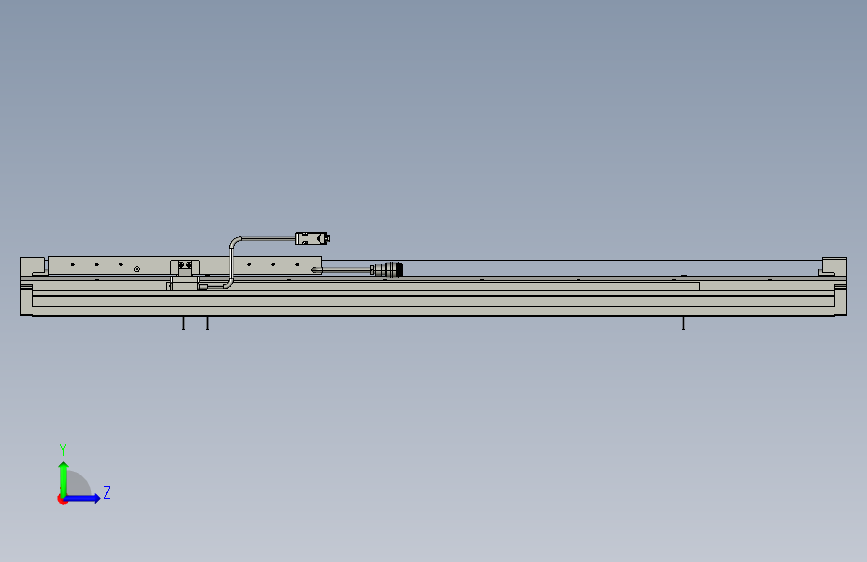Image resolution: width=867 pixels, height=562 pixels.
Task: Click the small circular hole on the carriage
Action: click(x=137, y=269)
